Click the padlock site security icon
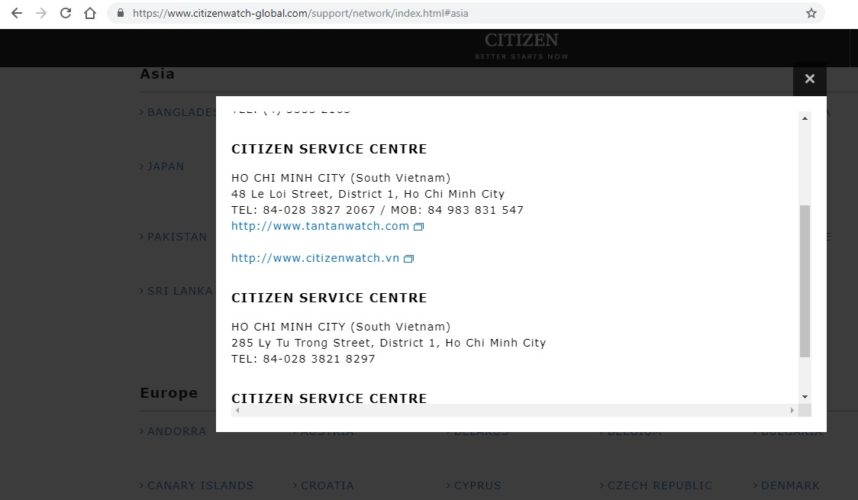 point(121,14)
